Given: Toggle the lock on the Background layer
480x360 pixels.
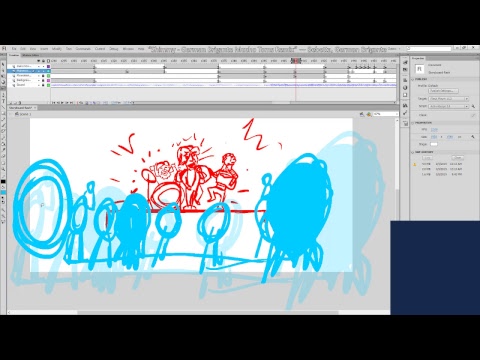Looking at the screenshot, I should tap(43, 80).
